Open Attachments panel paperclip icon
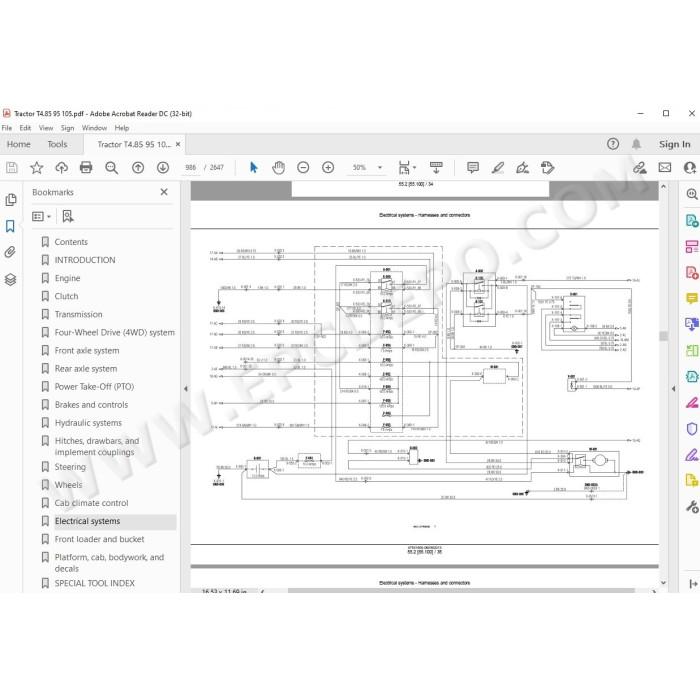700x700 pixels. tap(10, 252)
